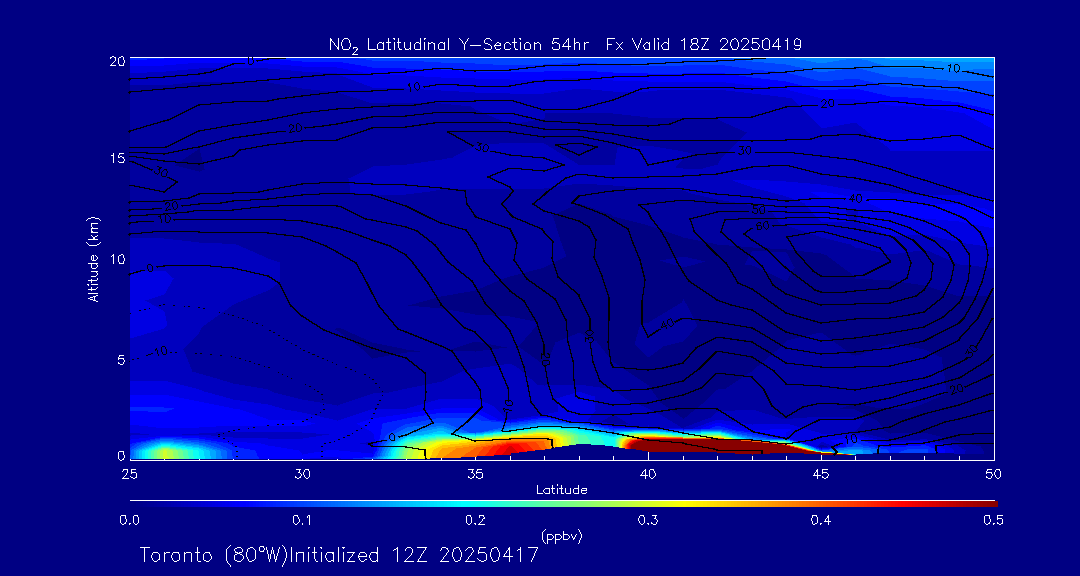Click the altitude axis tick label '5'
This screenshot has width=1080, height=576.
coord(121,360)
